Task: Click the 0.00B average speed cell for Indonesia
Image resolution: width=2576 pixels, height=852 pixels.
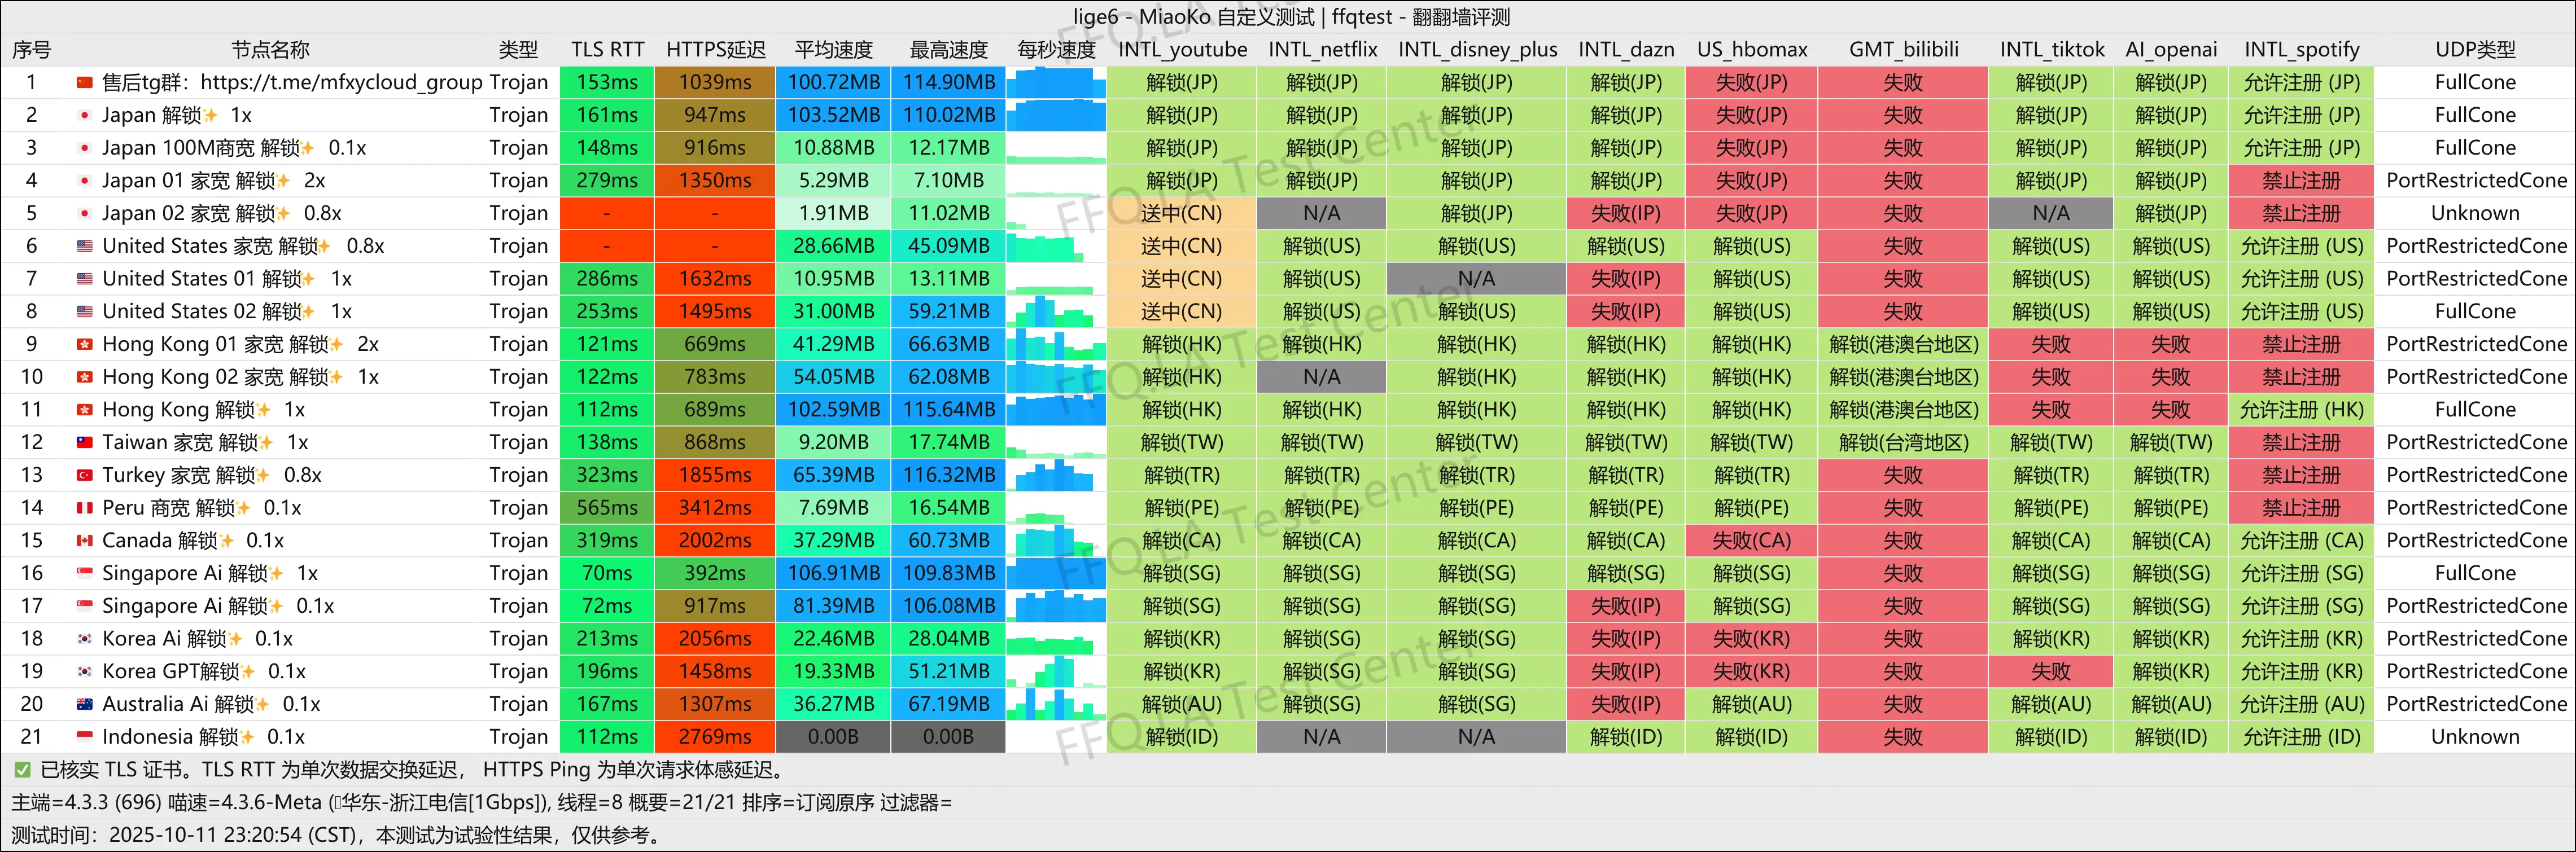Action: (833, 737)
